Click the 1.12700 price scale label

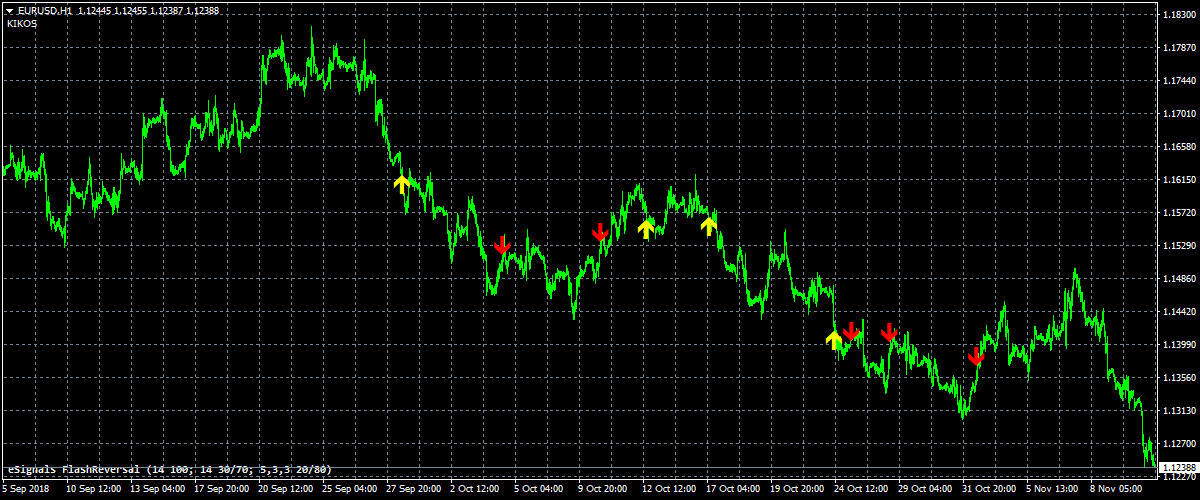1180,444
